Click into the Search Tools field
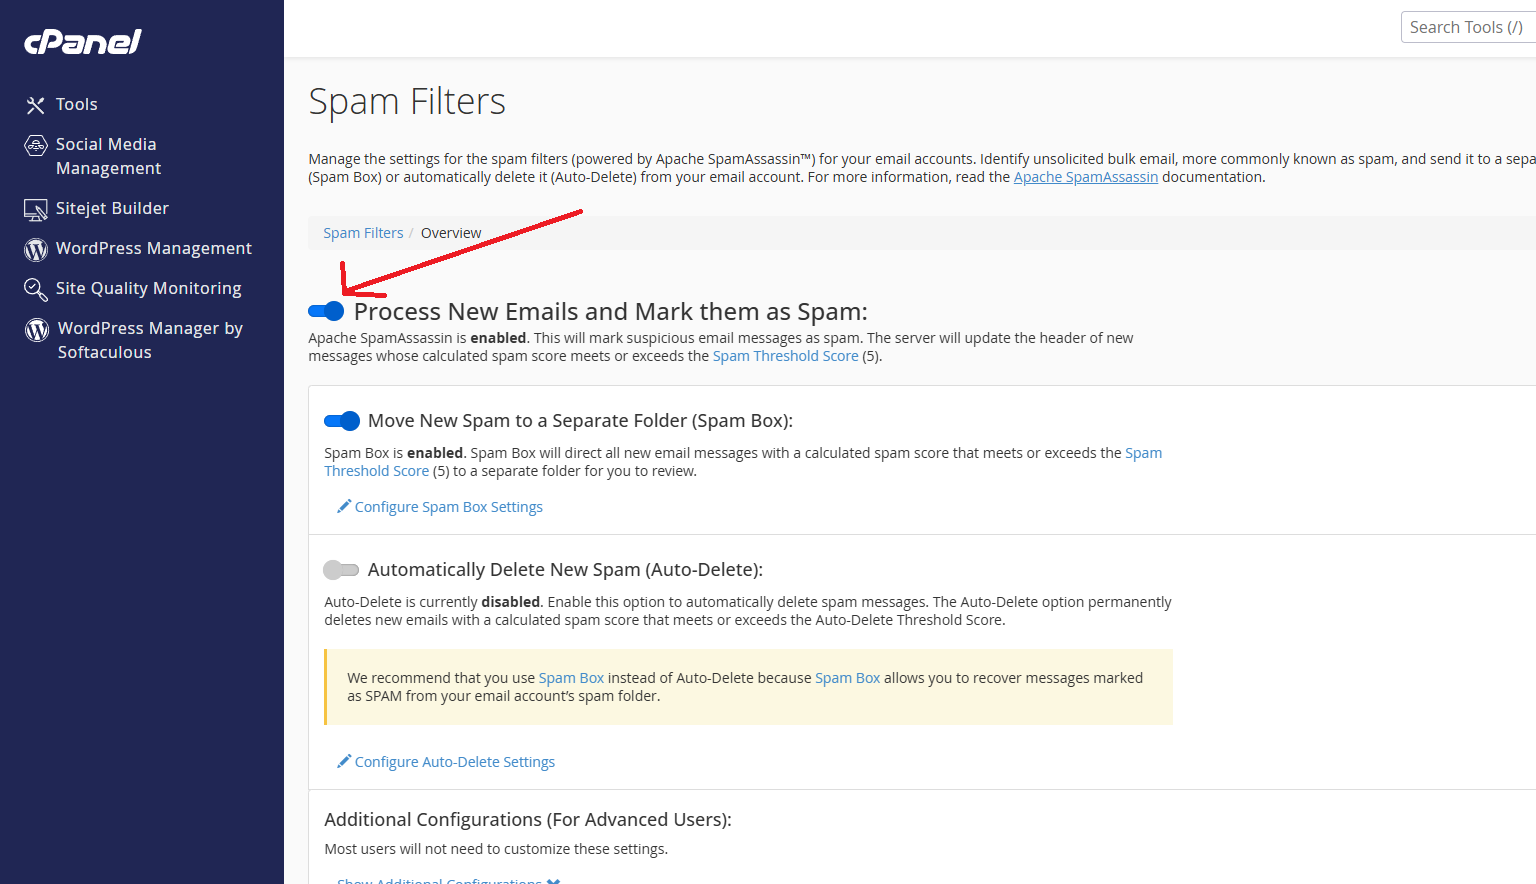 1468,27
